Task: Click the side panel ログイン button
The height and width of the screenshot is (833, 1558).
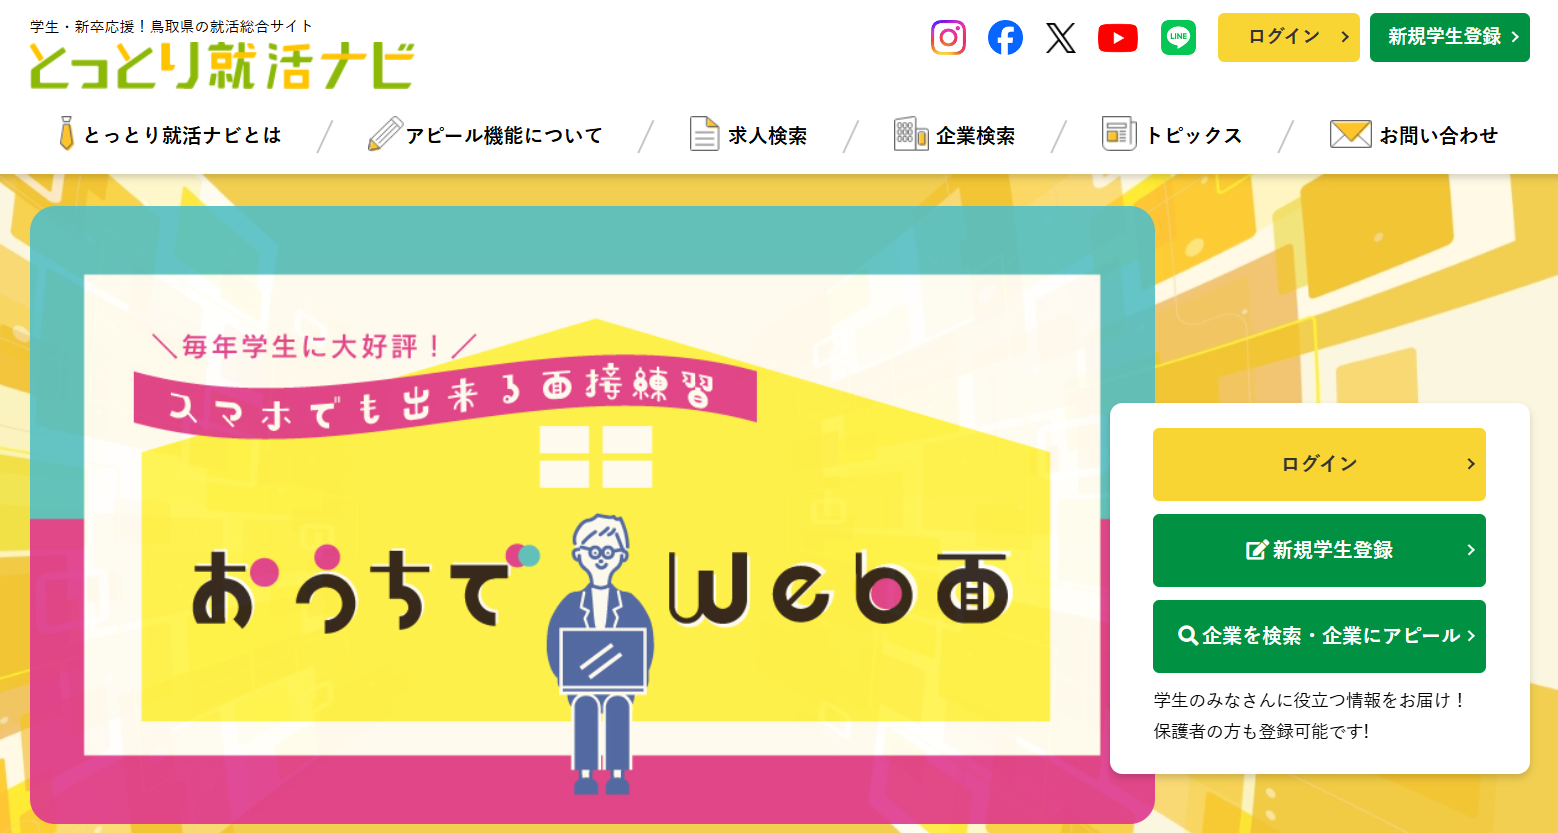Action: tap(1319, 464)
